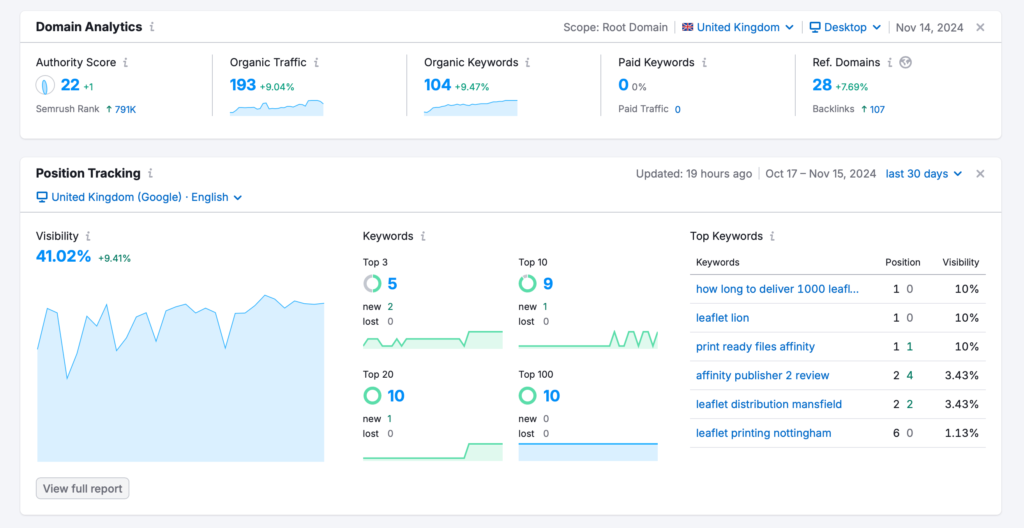The height and width of the screenshot is (528, 1024).
Task: Click the Organic Keywords sparkline chart
Action: 471,108
